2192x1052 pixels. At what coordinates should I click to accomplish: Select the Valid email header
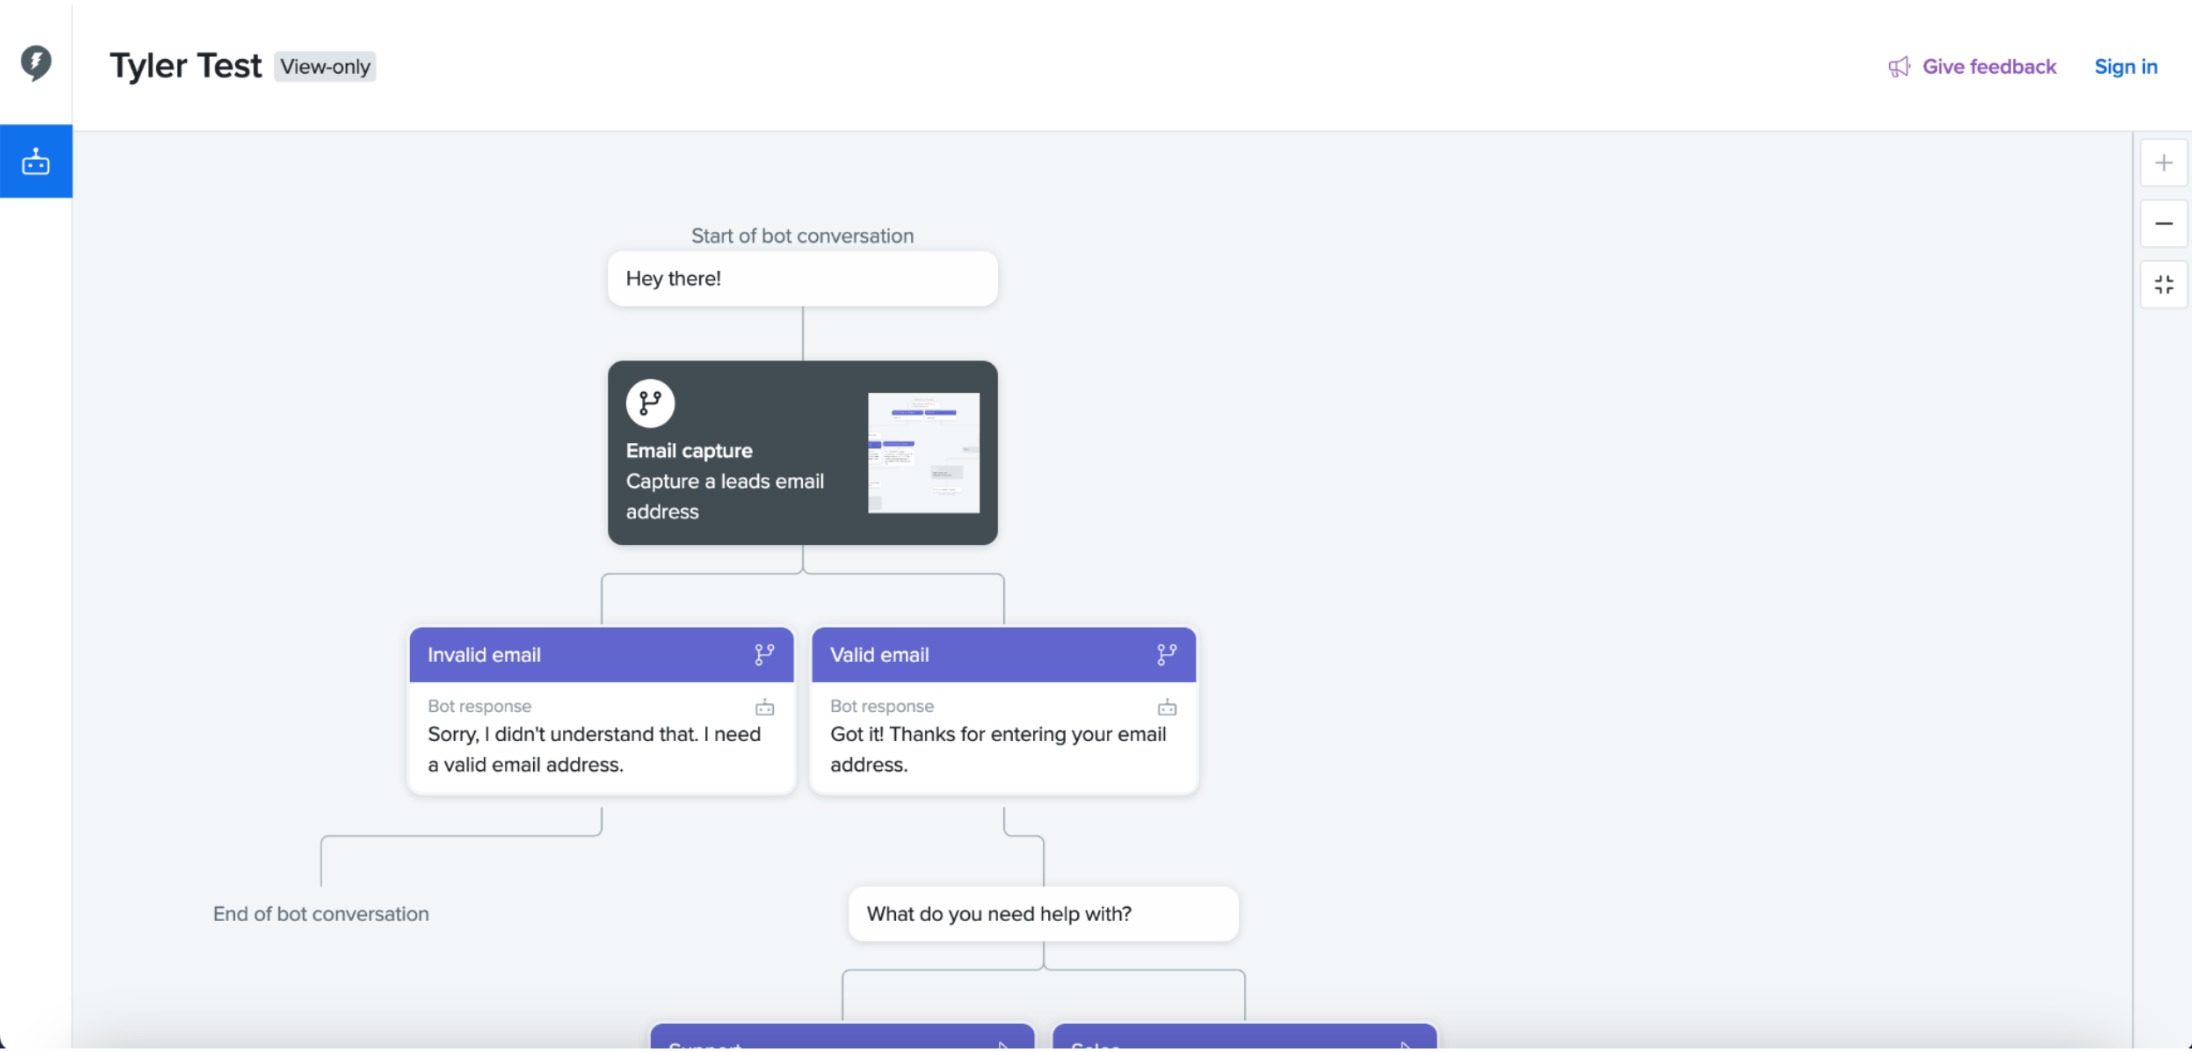coord(1003,655)
